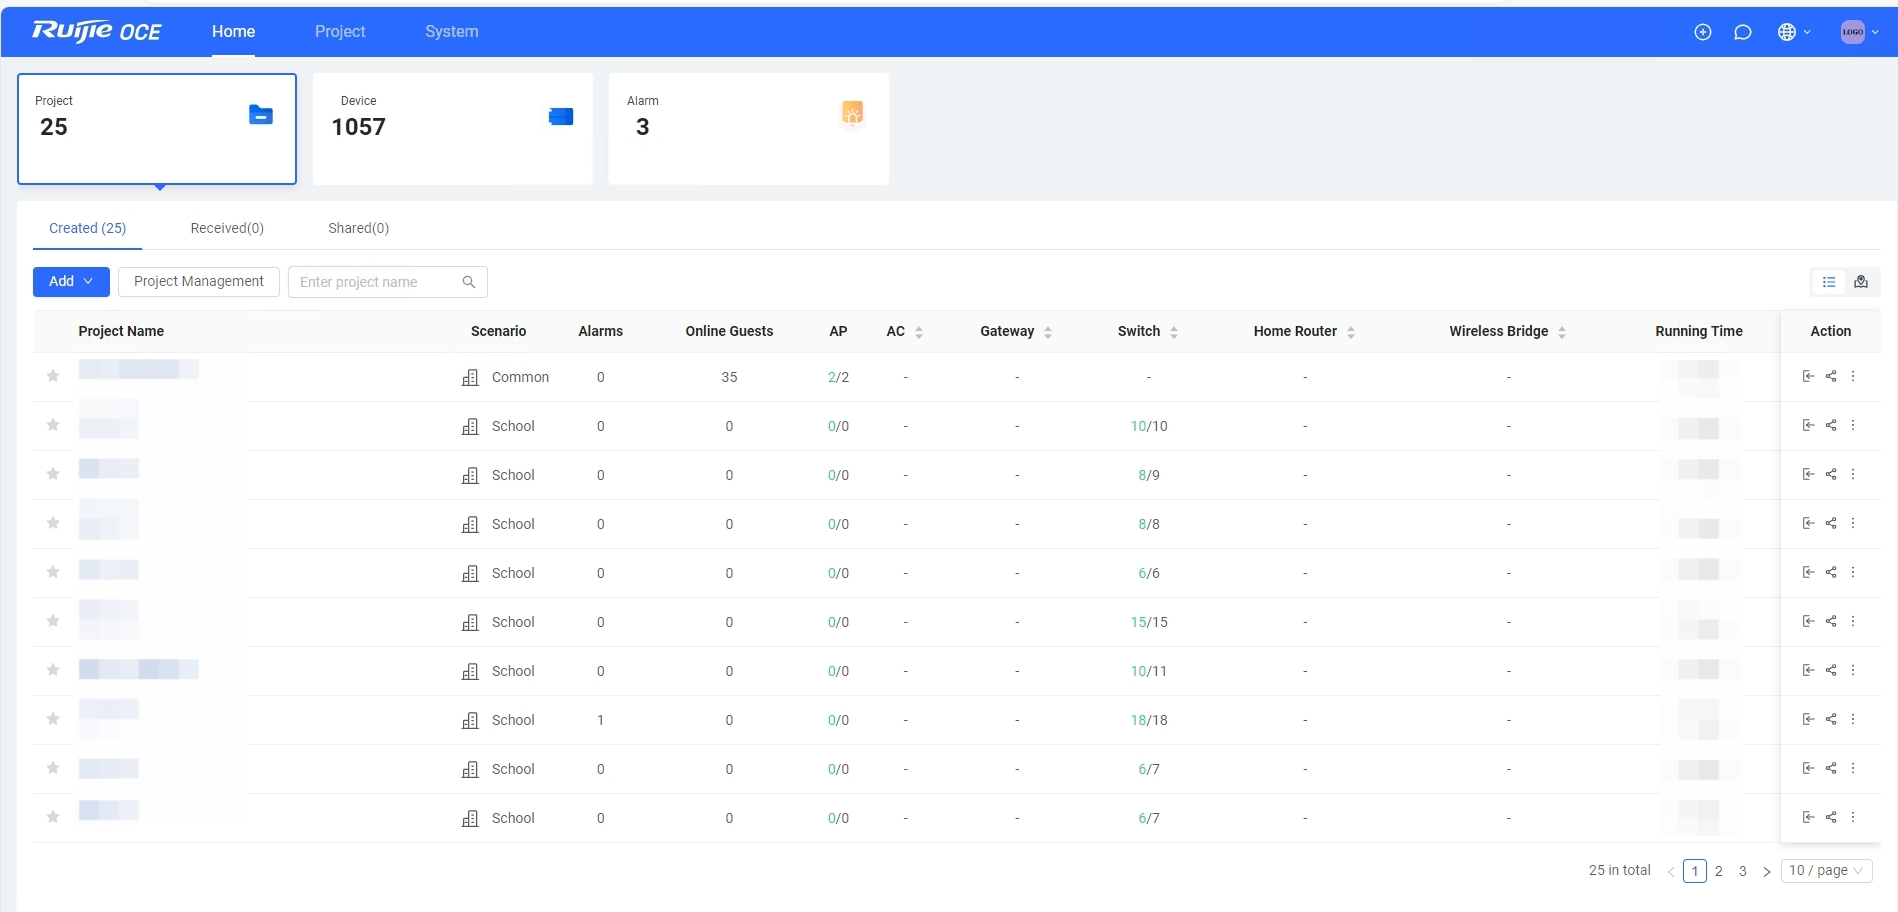
Task: Share the project with switch 10/11
Action: click(x=1831, y=670)
